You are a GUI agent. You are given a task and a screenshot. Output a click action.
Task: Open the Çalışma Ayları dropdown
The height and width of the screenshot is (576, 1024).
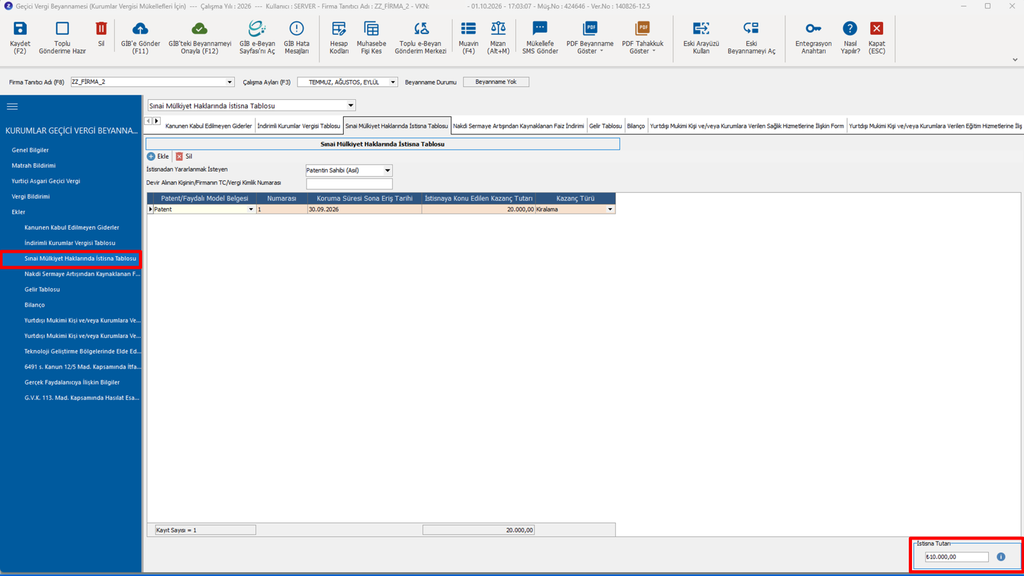[392, 82]
